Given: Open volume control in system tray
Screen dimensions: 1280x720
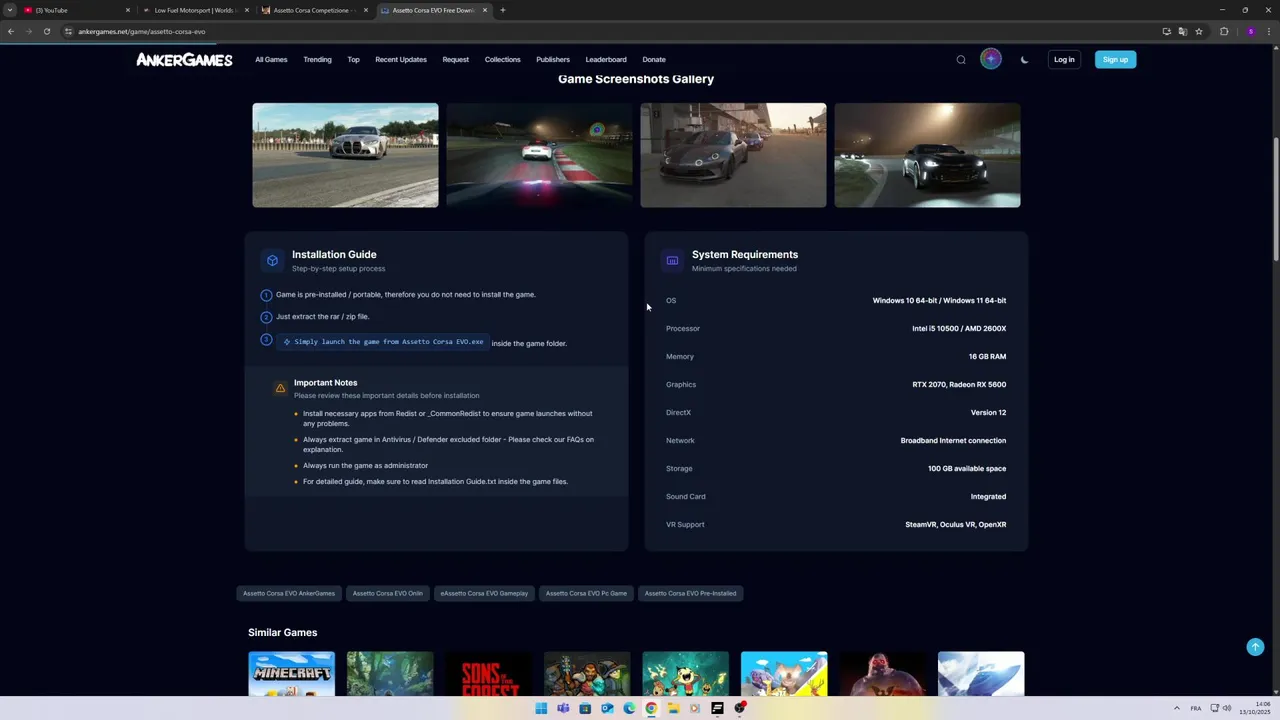Looking at the screenshot, I should [1227, 708].
